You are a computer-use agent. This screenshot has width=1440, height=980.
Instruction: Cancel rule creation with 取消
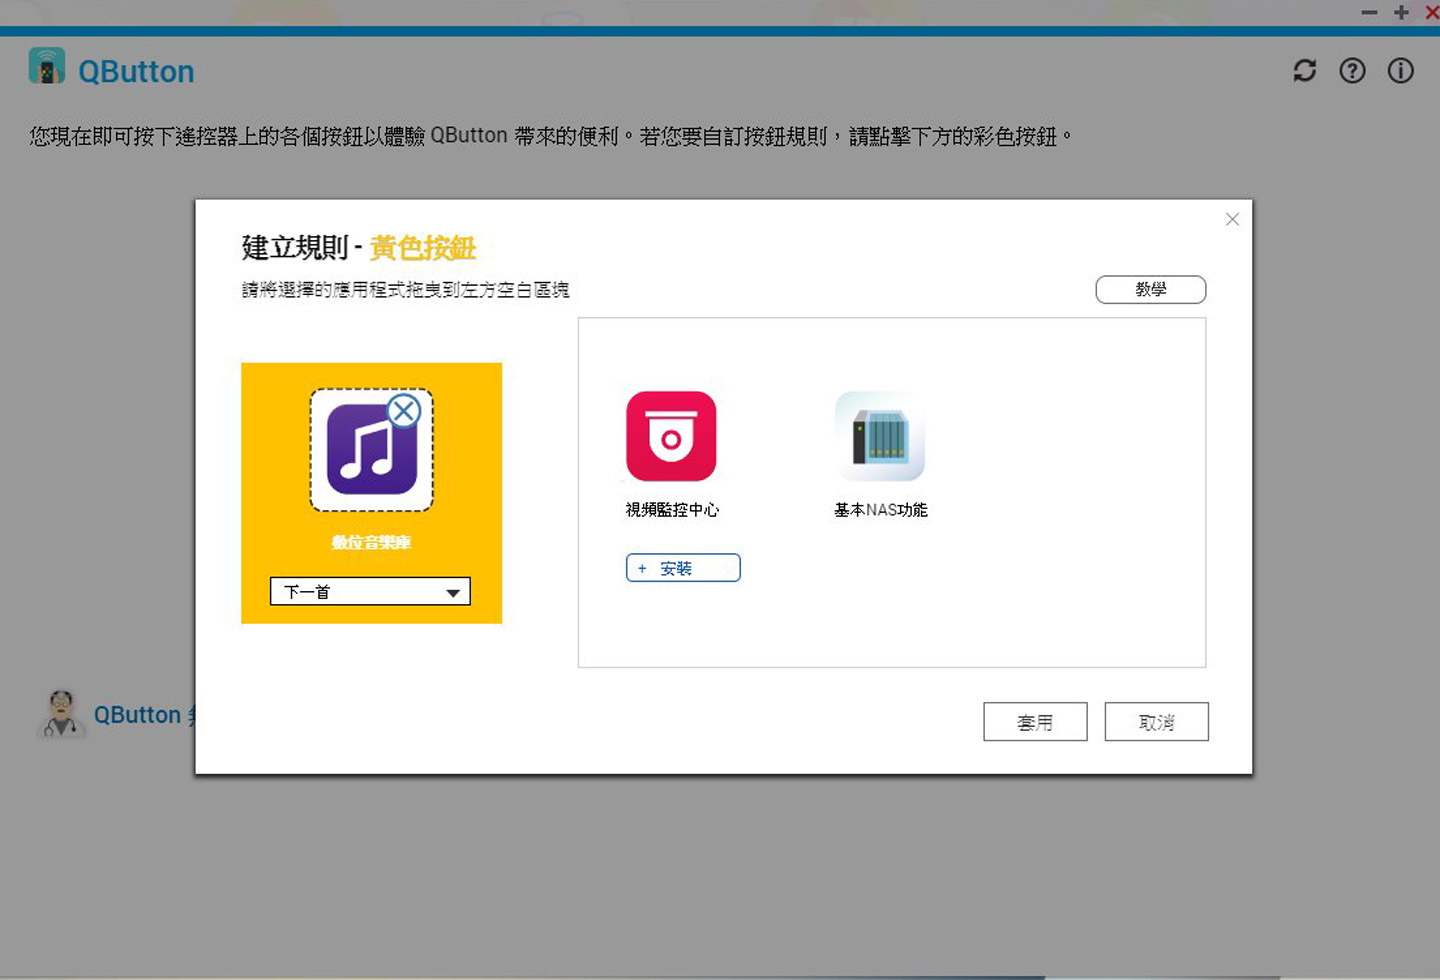1156,721
